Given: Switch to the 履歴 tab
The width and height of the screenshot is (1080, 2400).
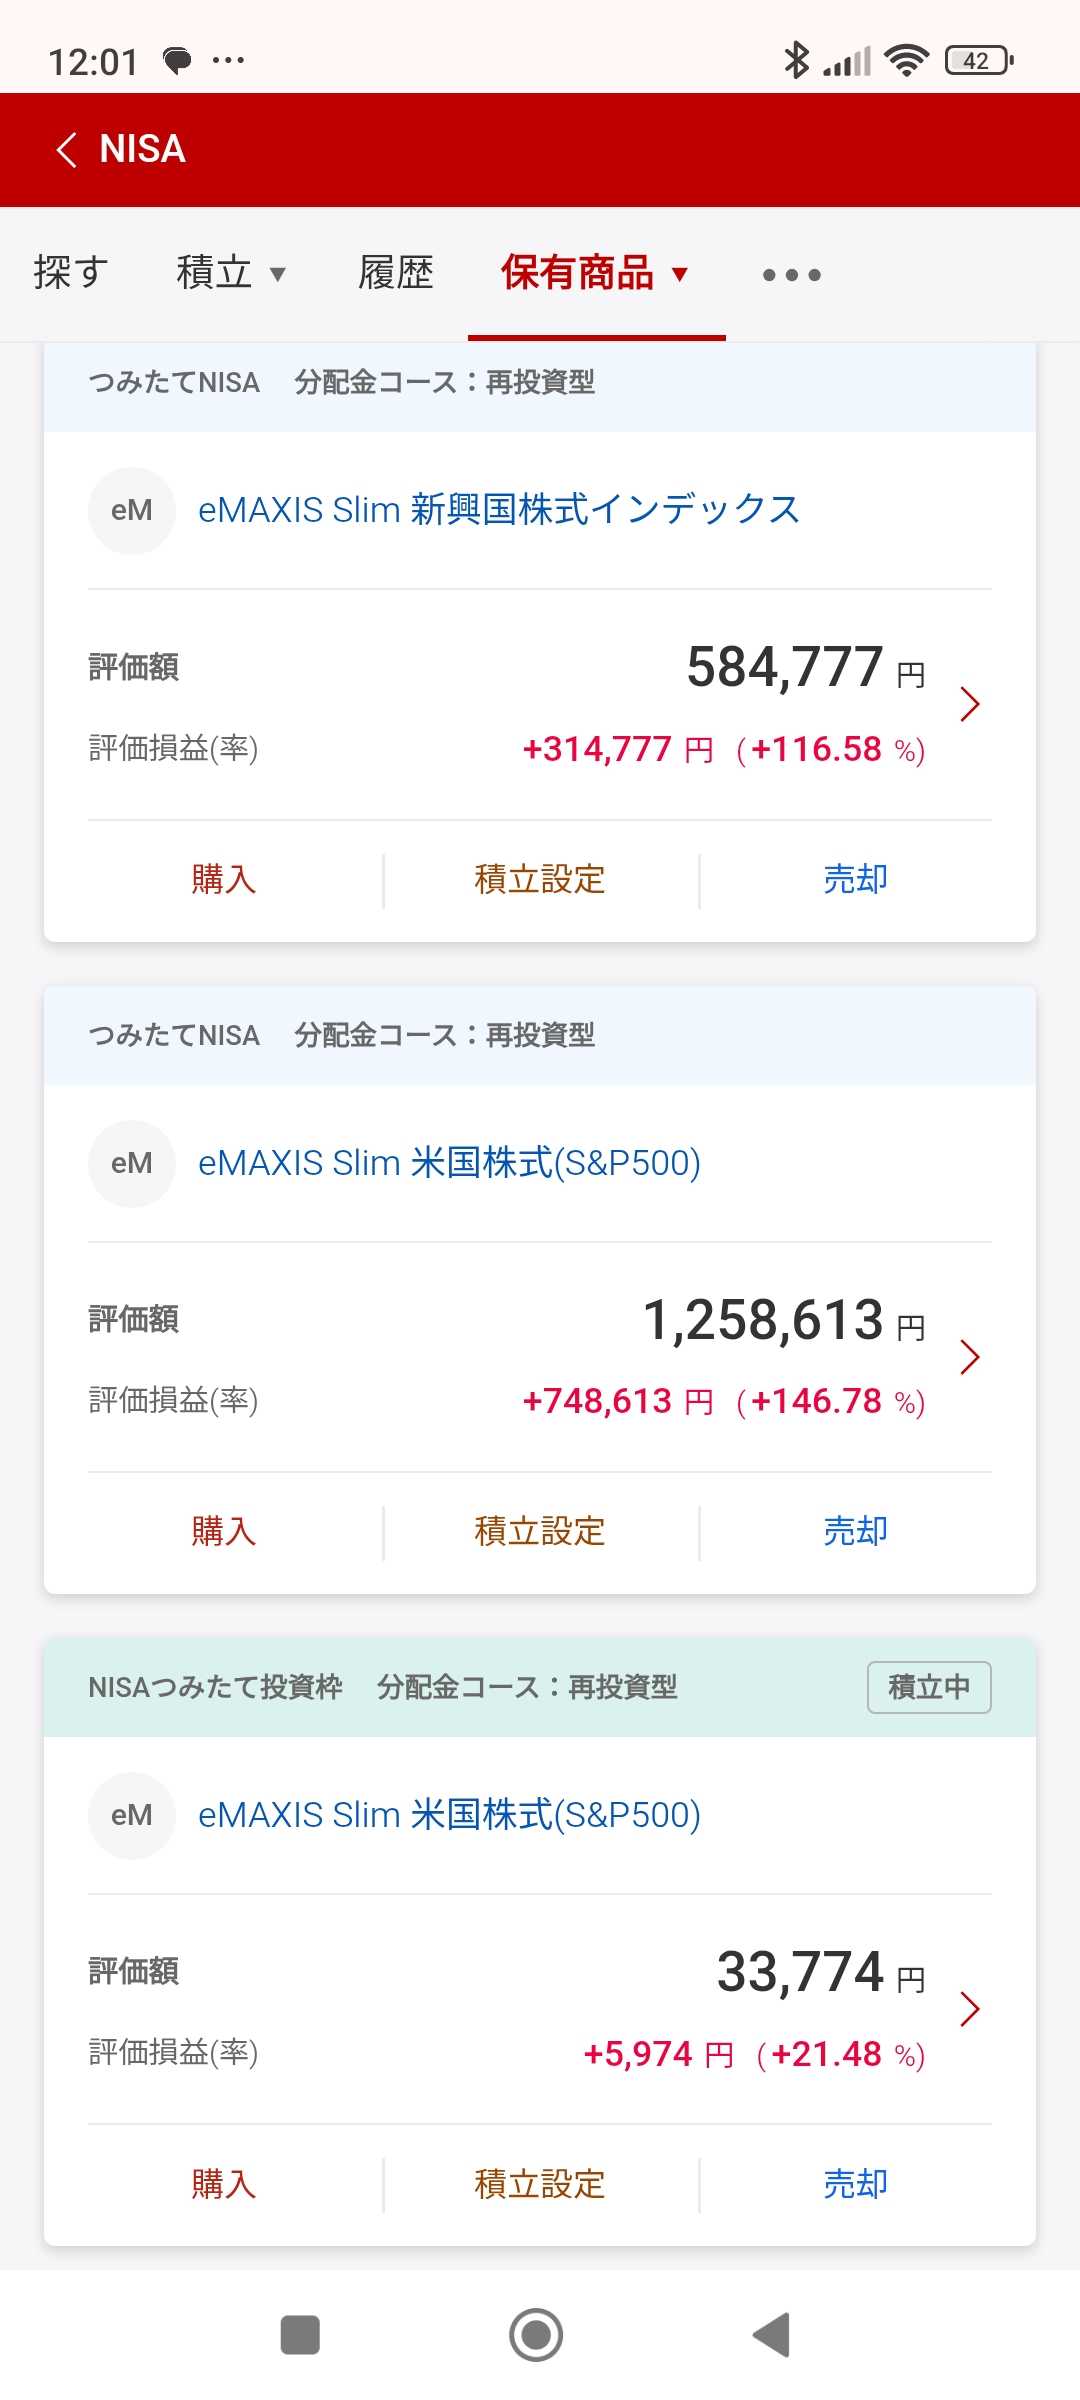Looking at the screenshot, I should click(x=396, y=273).
